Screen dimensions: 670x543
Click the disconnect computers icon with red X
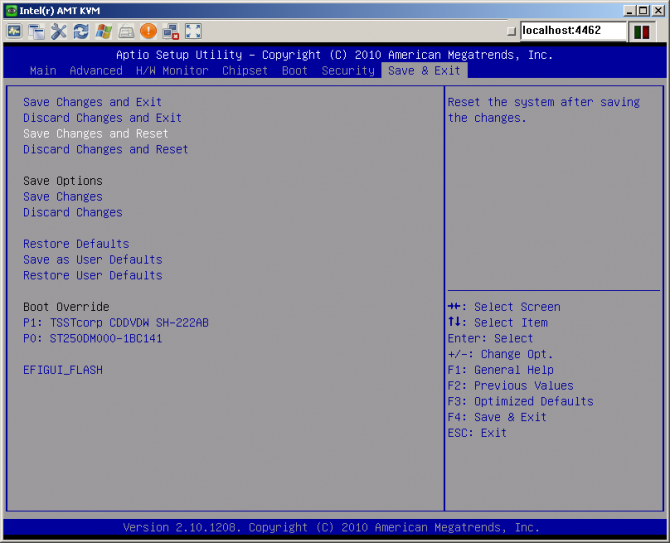[x=171, y=31]
